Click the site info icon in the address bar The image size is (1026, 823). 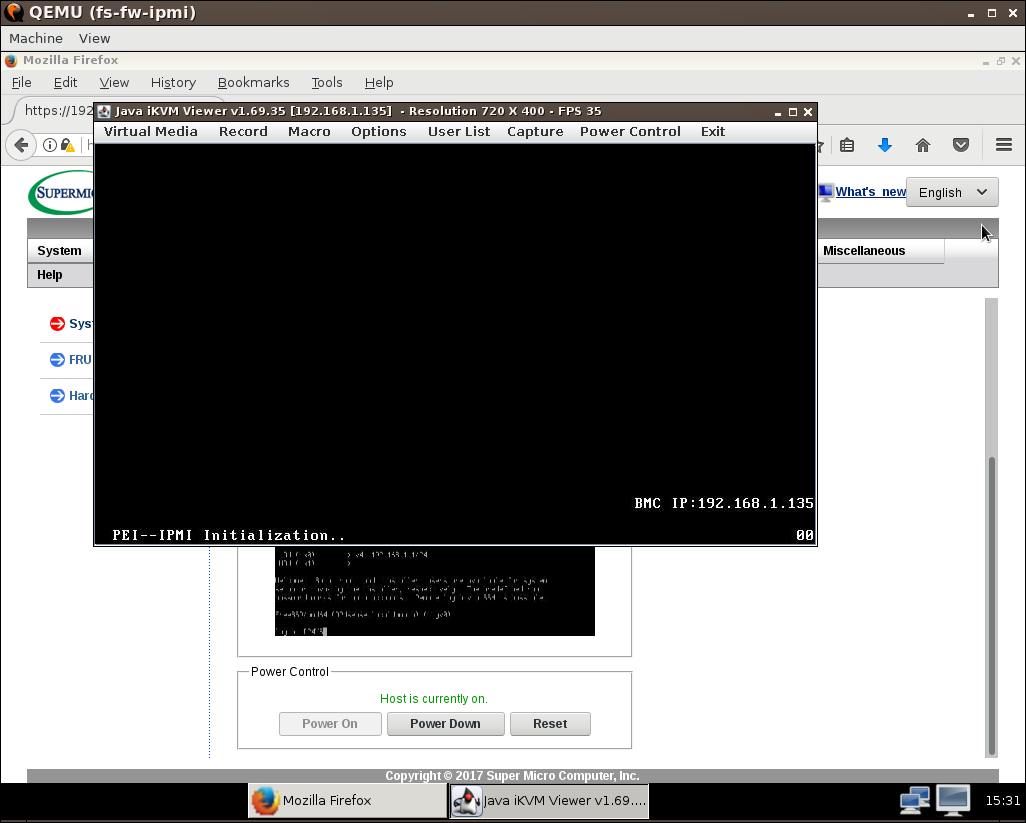(49, 145)
